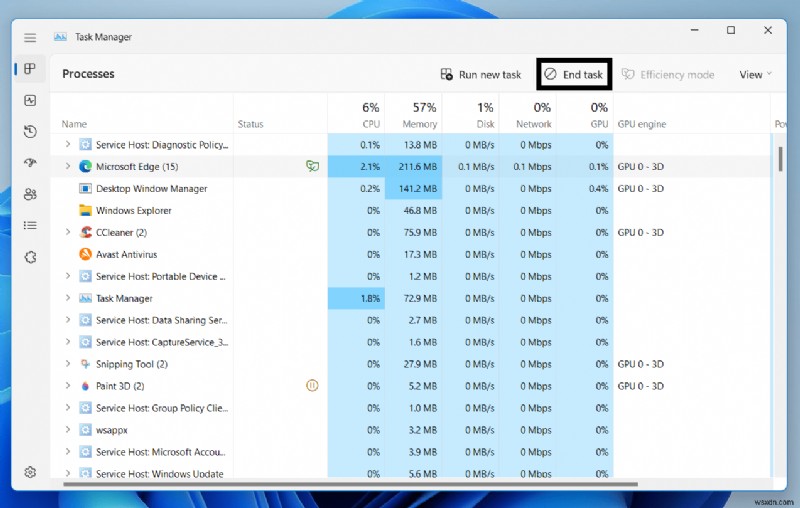Image resolution: width=800 pixels, height=508 pixels.
Task: Click Service Host: Data Sharing gear icon
Action: click(85, 320)
